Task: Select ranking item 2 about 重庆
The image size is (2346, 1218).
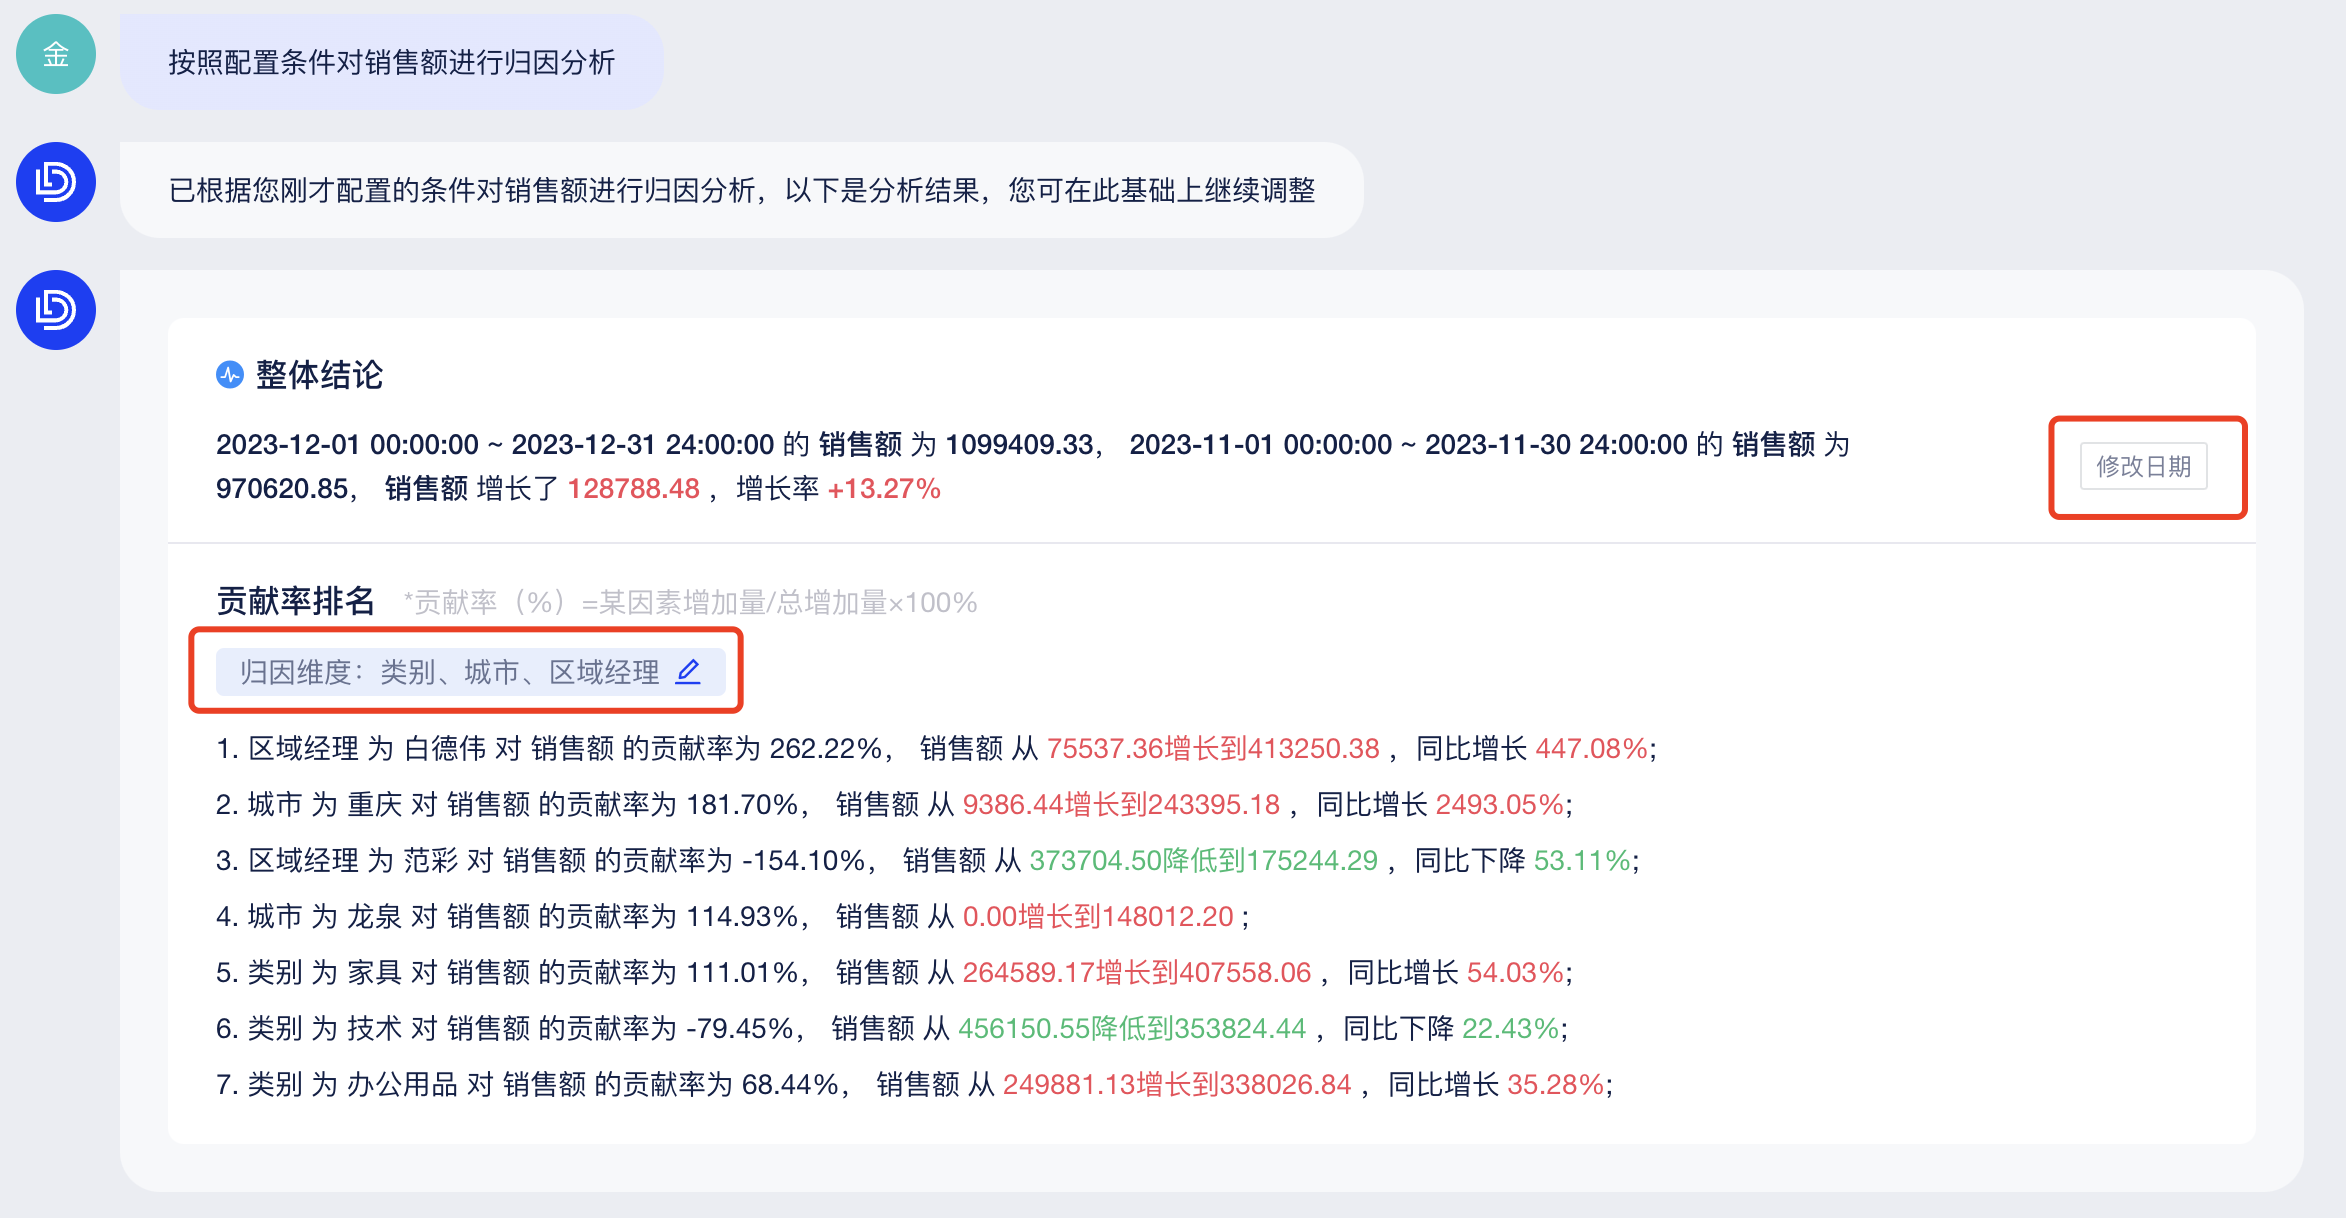Action: [x=893, y=805]
